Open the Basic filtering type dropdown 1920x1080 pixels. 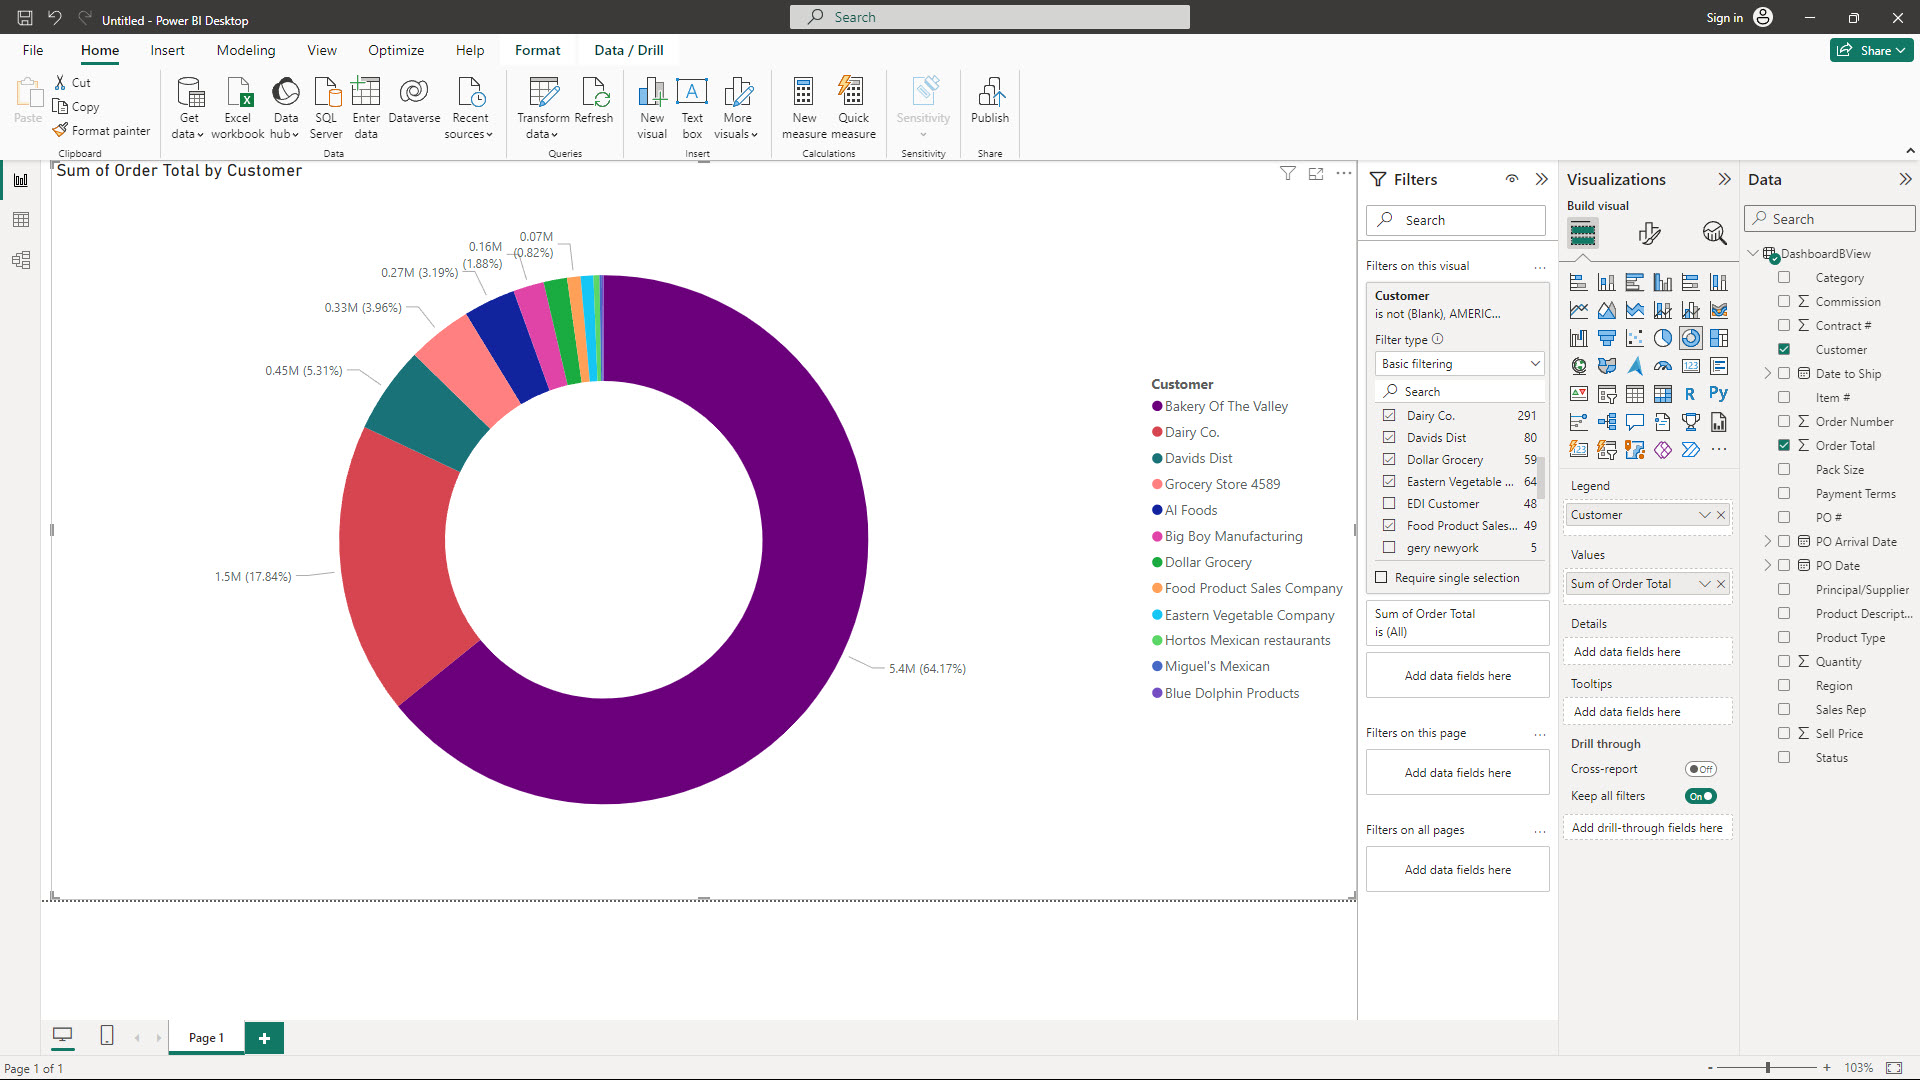pyautogui.click(x=1459, y=364)
